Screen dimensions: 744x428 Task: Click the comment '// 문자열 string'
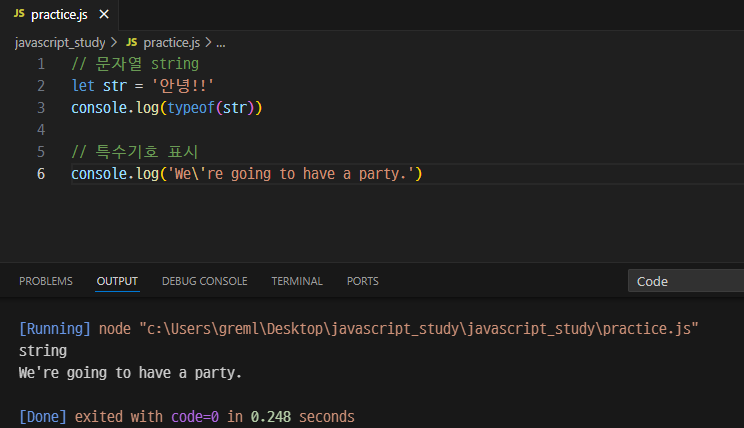click(135, 64)
